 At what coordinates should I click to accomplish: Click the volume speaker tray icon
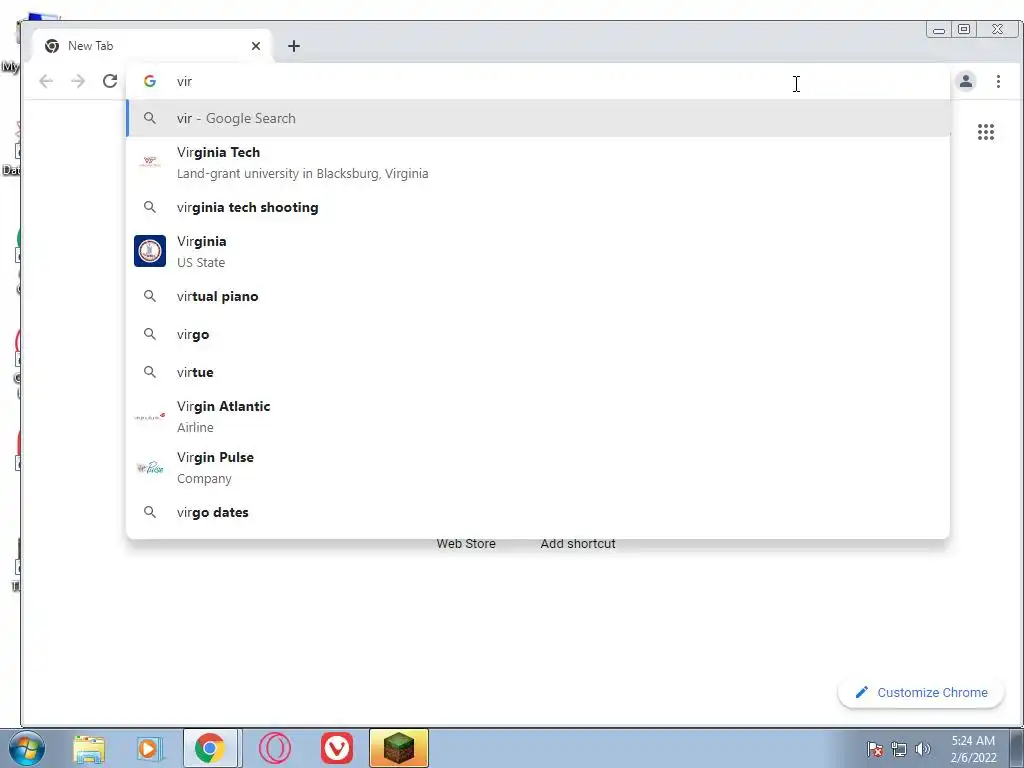pyautogui.click(x=923, y=748)
